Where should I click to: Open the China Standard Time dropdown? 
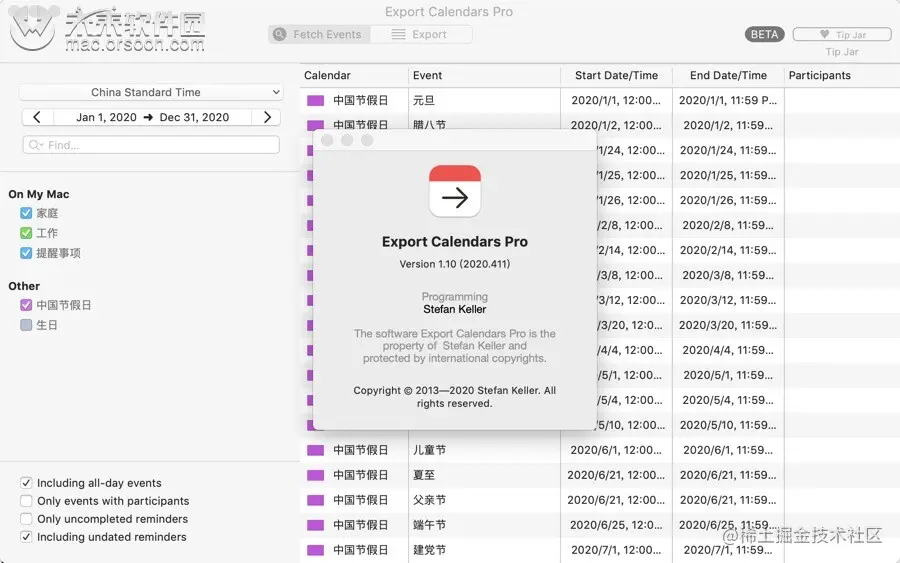click(151, 92)
